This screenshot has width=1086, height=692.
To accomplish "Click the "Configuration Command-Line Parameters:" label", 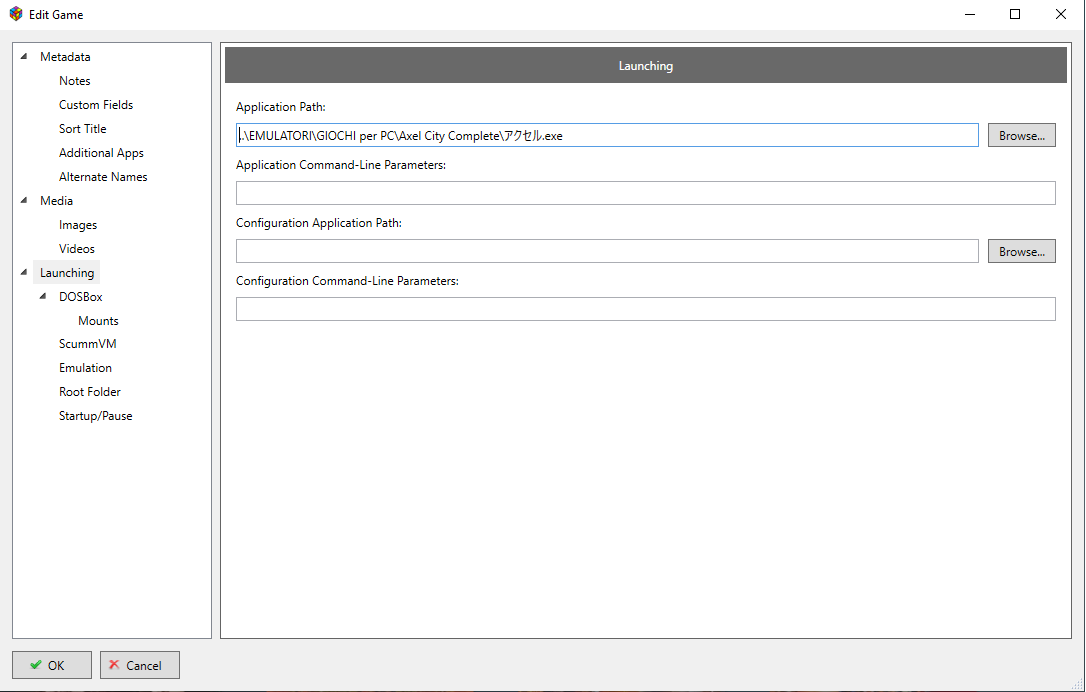I will click(347, 281).
